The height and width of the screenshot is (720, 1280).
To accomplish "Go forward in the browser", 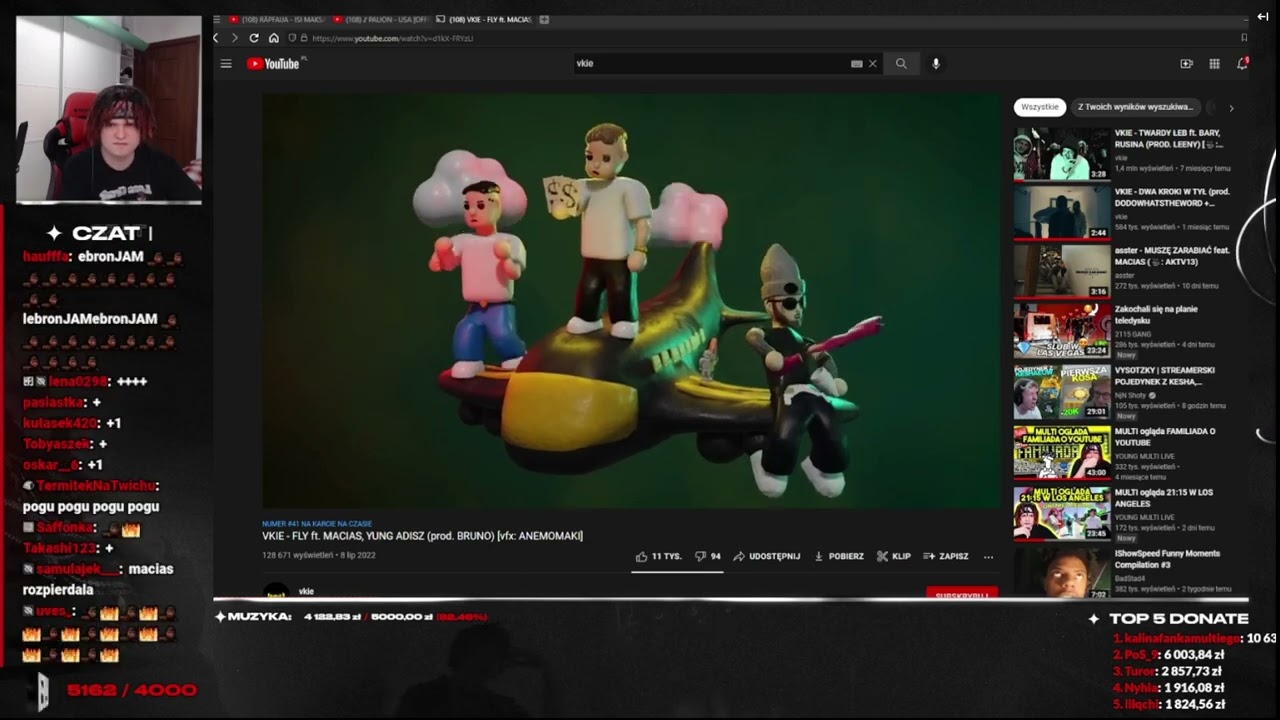I will [235, 38].
